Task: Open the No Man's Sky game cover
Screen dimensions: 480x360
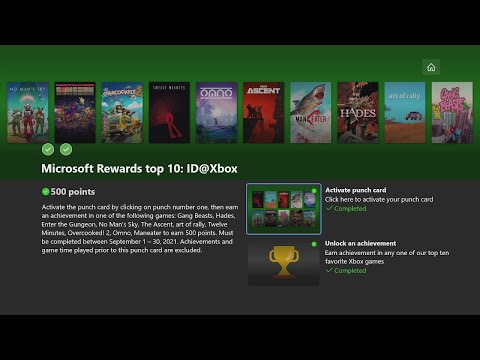Action: tap(28, 113)
